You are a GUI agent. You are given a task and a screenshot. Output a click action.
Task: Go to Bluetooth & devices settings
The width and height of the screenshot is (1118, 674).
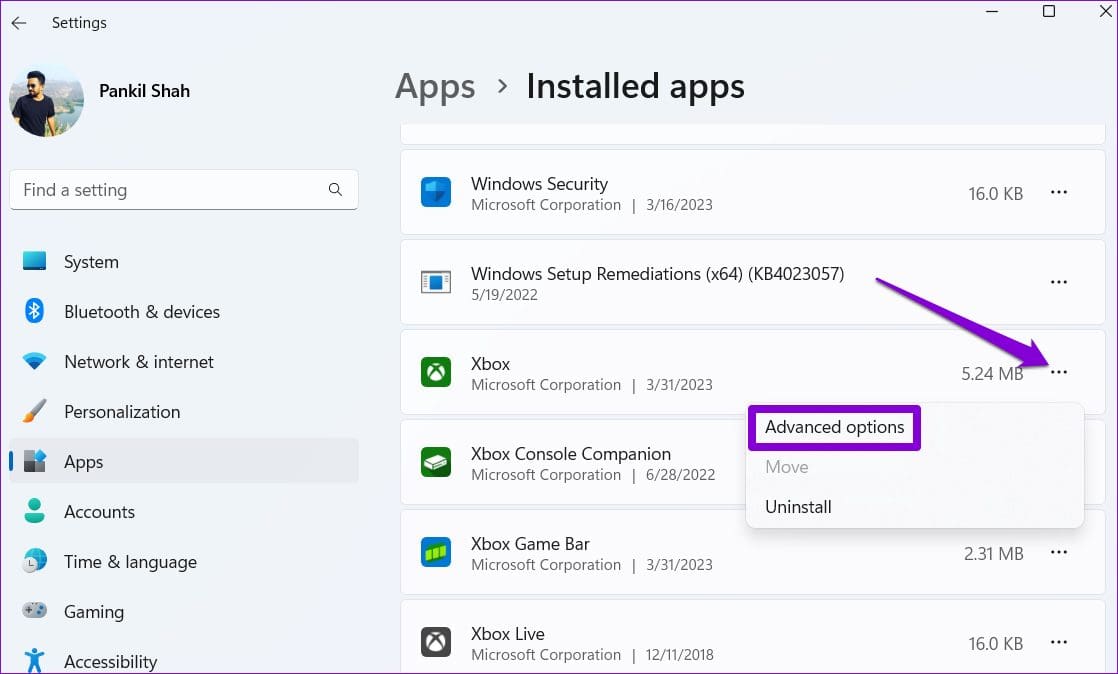pos(183,312)
